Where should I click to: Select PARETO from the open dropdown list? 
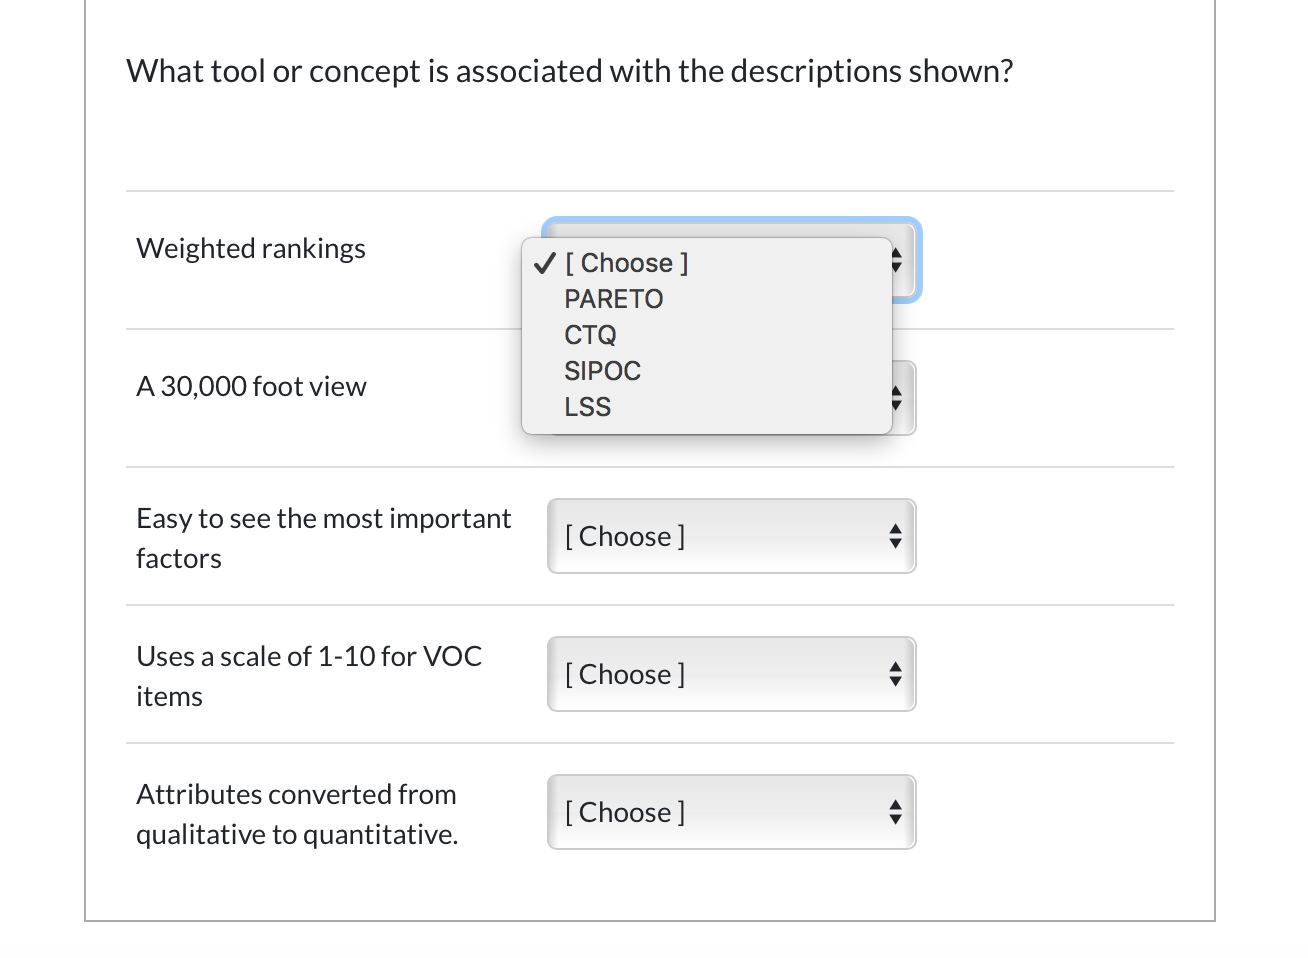click(x=613, y=299)
